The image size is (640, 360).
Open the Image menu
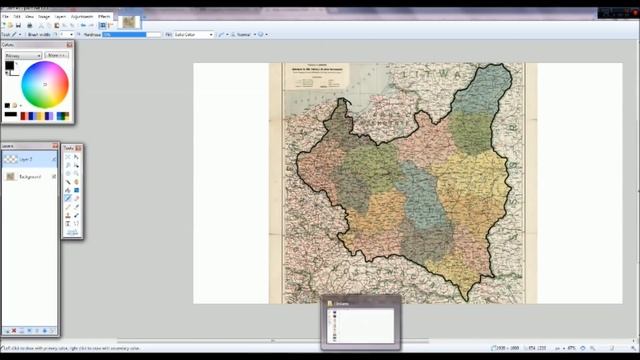44,17
